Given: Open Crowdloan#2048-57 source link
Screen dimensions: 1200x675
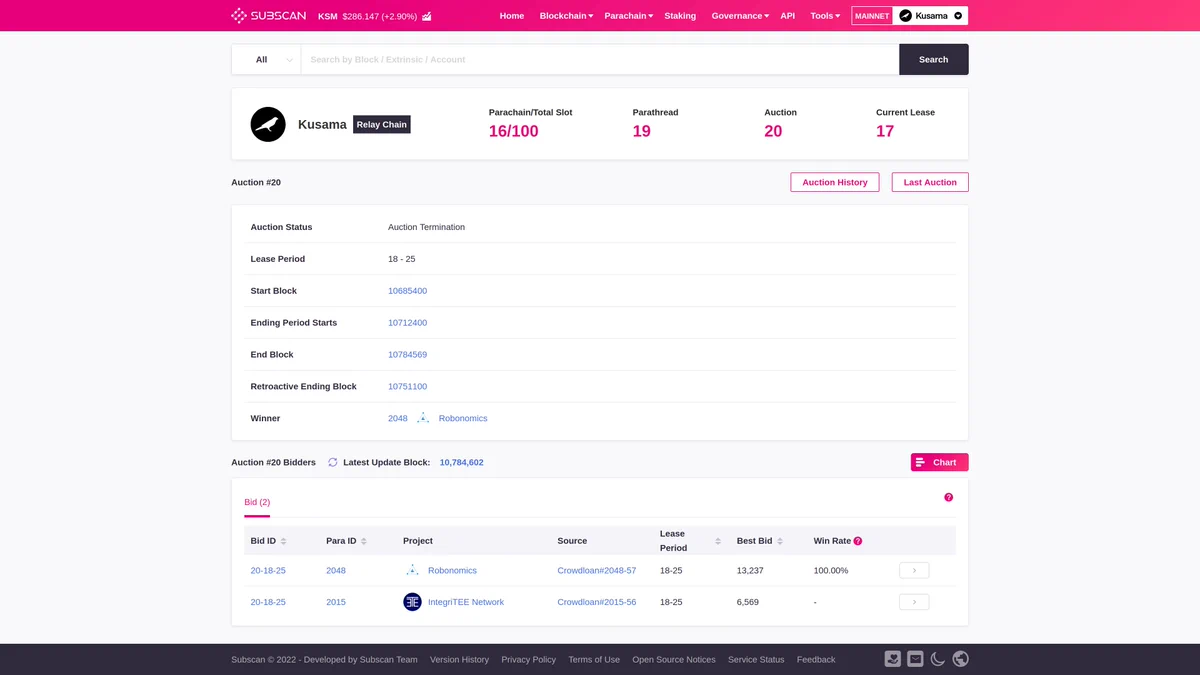Looking at the screenshot, I should click(597, 570).
